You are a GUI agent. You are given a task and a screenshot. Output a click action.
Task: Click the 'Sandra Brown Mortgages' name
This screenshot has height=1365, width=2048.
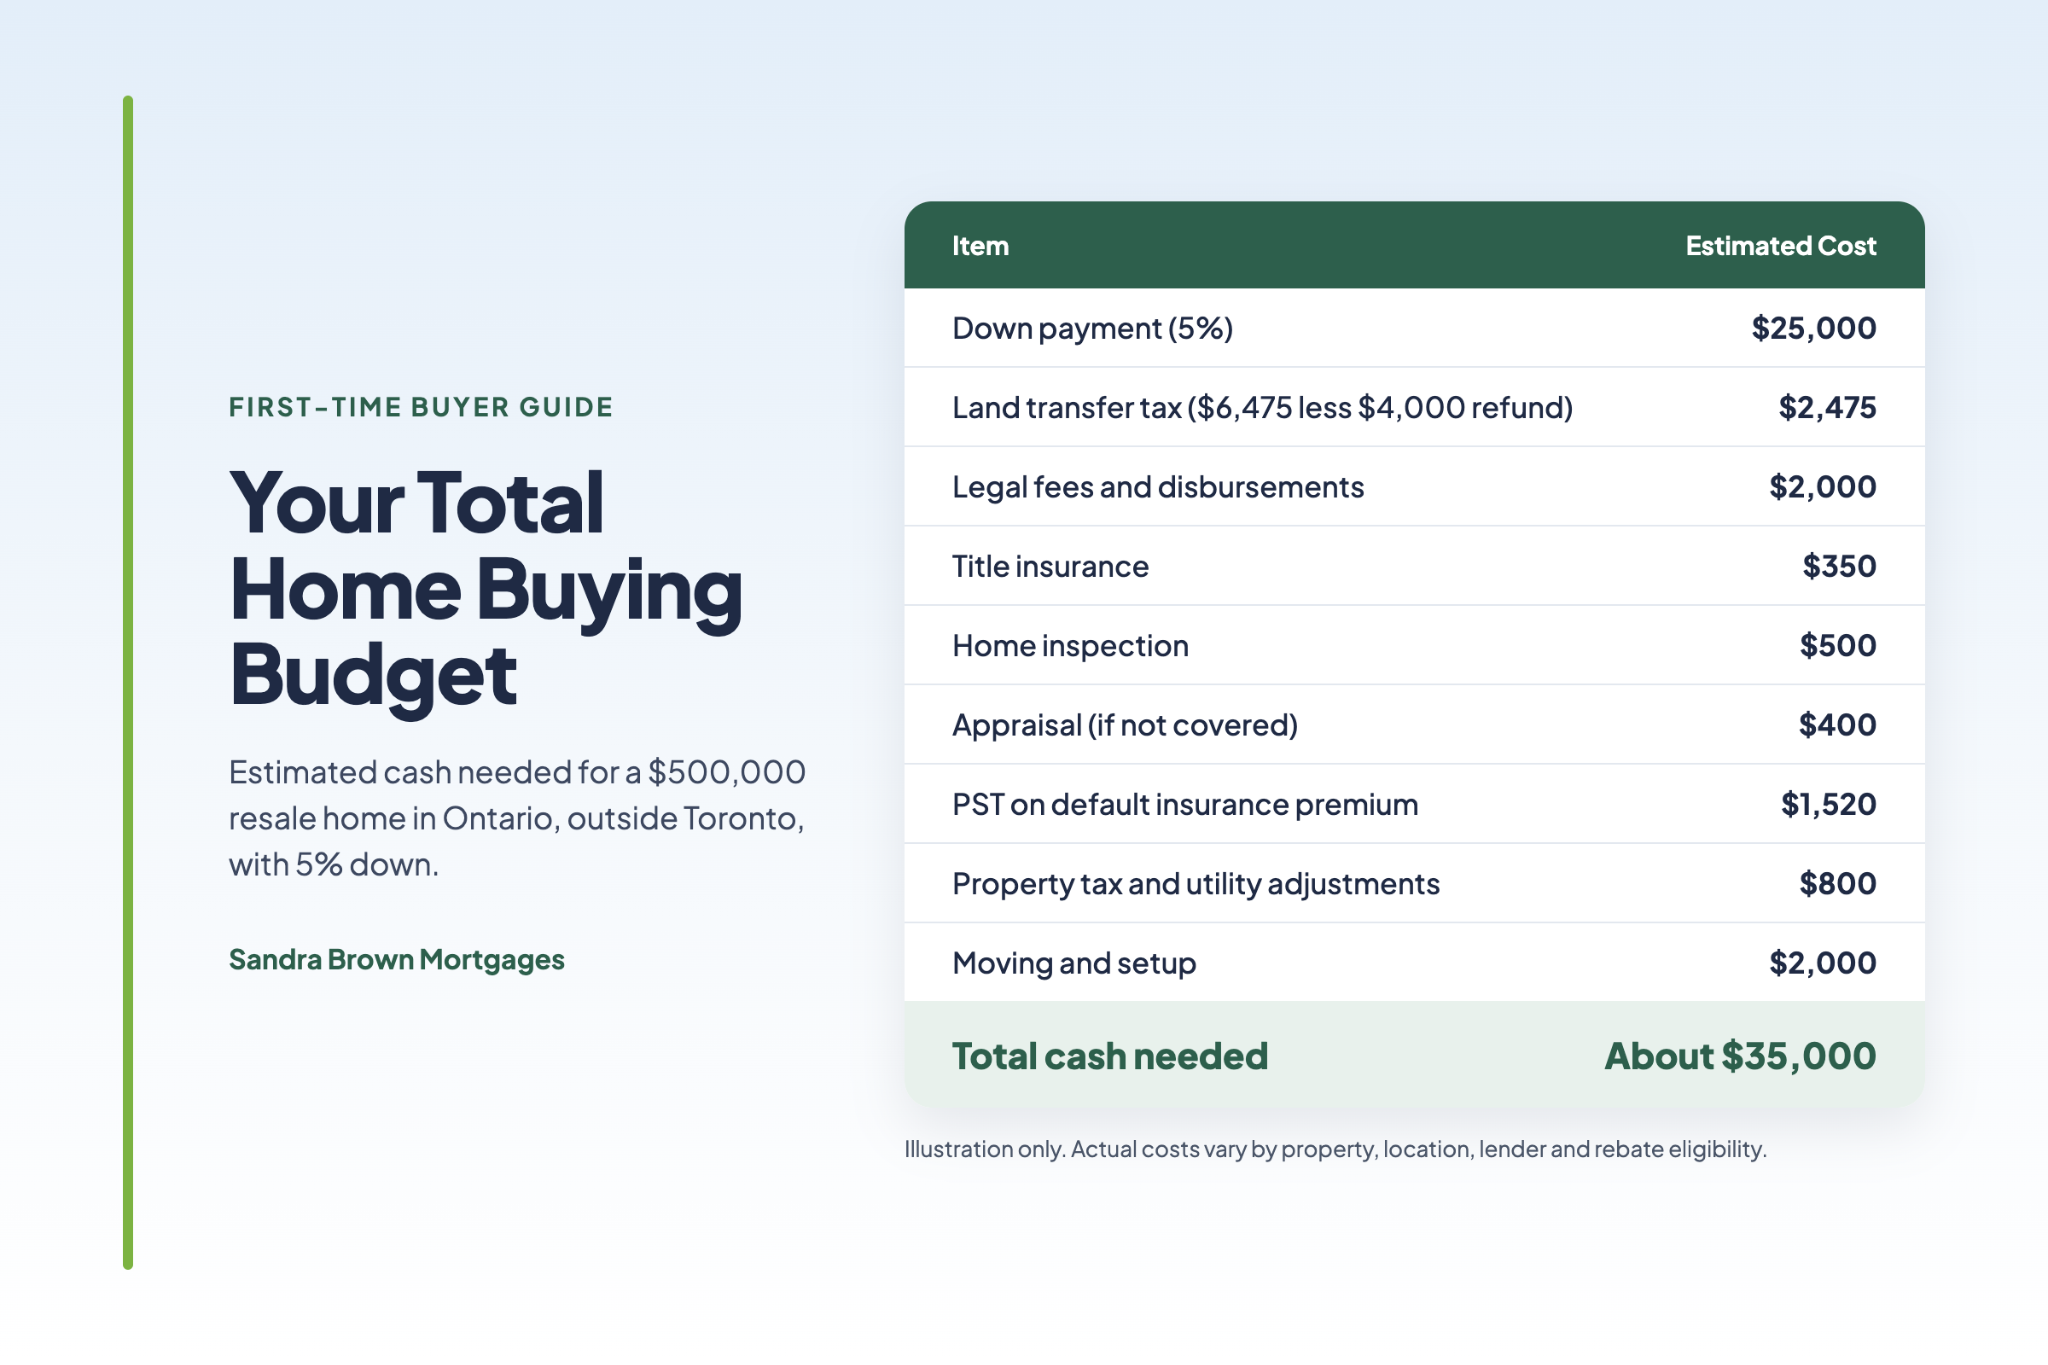396,959
